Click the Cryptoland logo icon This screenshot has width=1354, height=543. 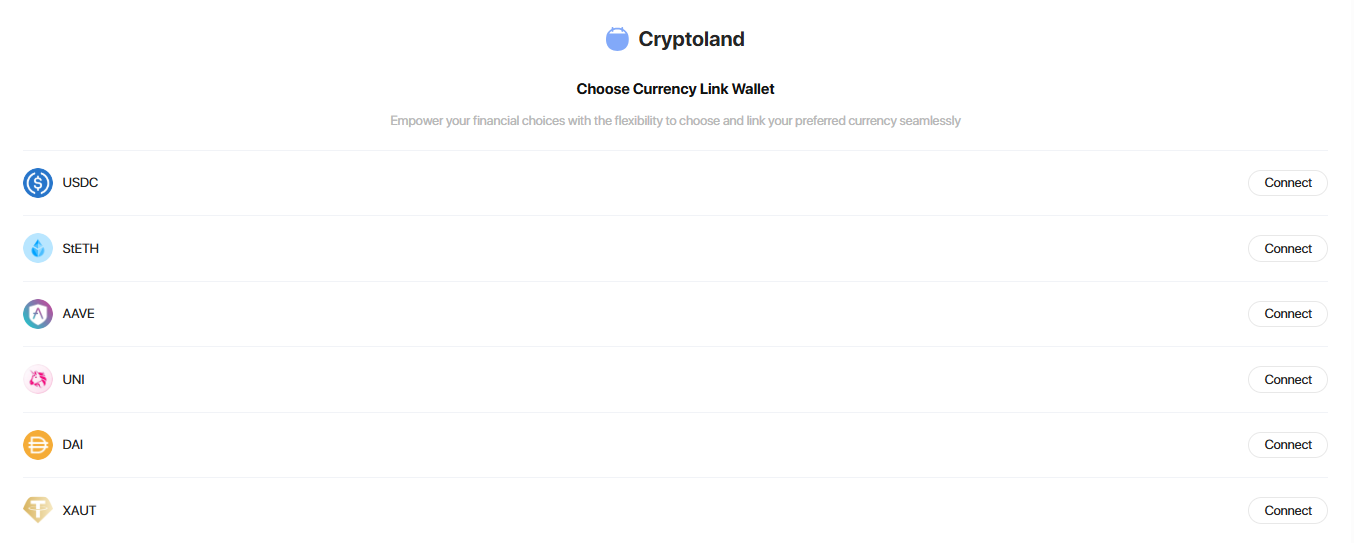617,39
